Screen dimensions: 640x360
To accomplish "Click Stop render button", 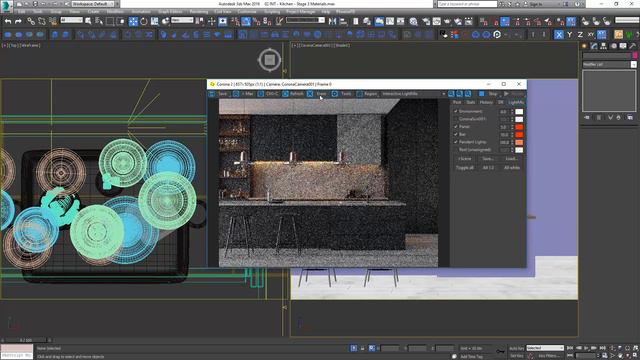I will tap(489, 94).
